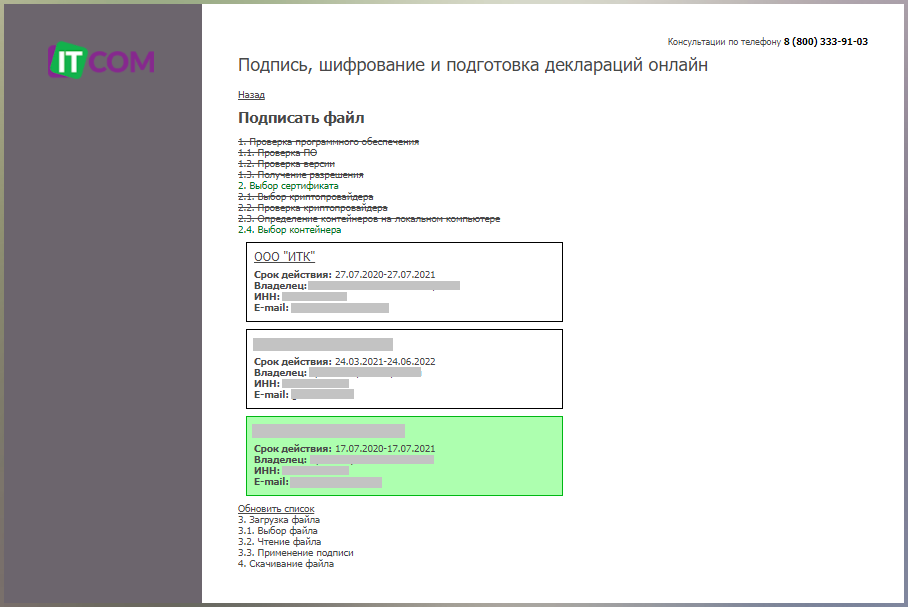The height and width of the screenshot is (607, 908).
Task: Click step 2. Выбор сертификата
Action: coord(288,186)
